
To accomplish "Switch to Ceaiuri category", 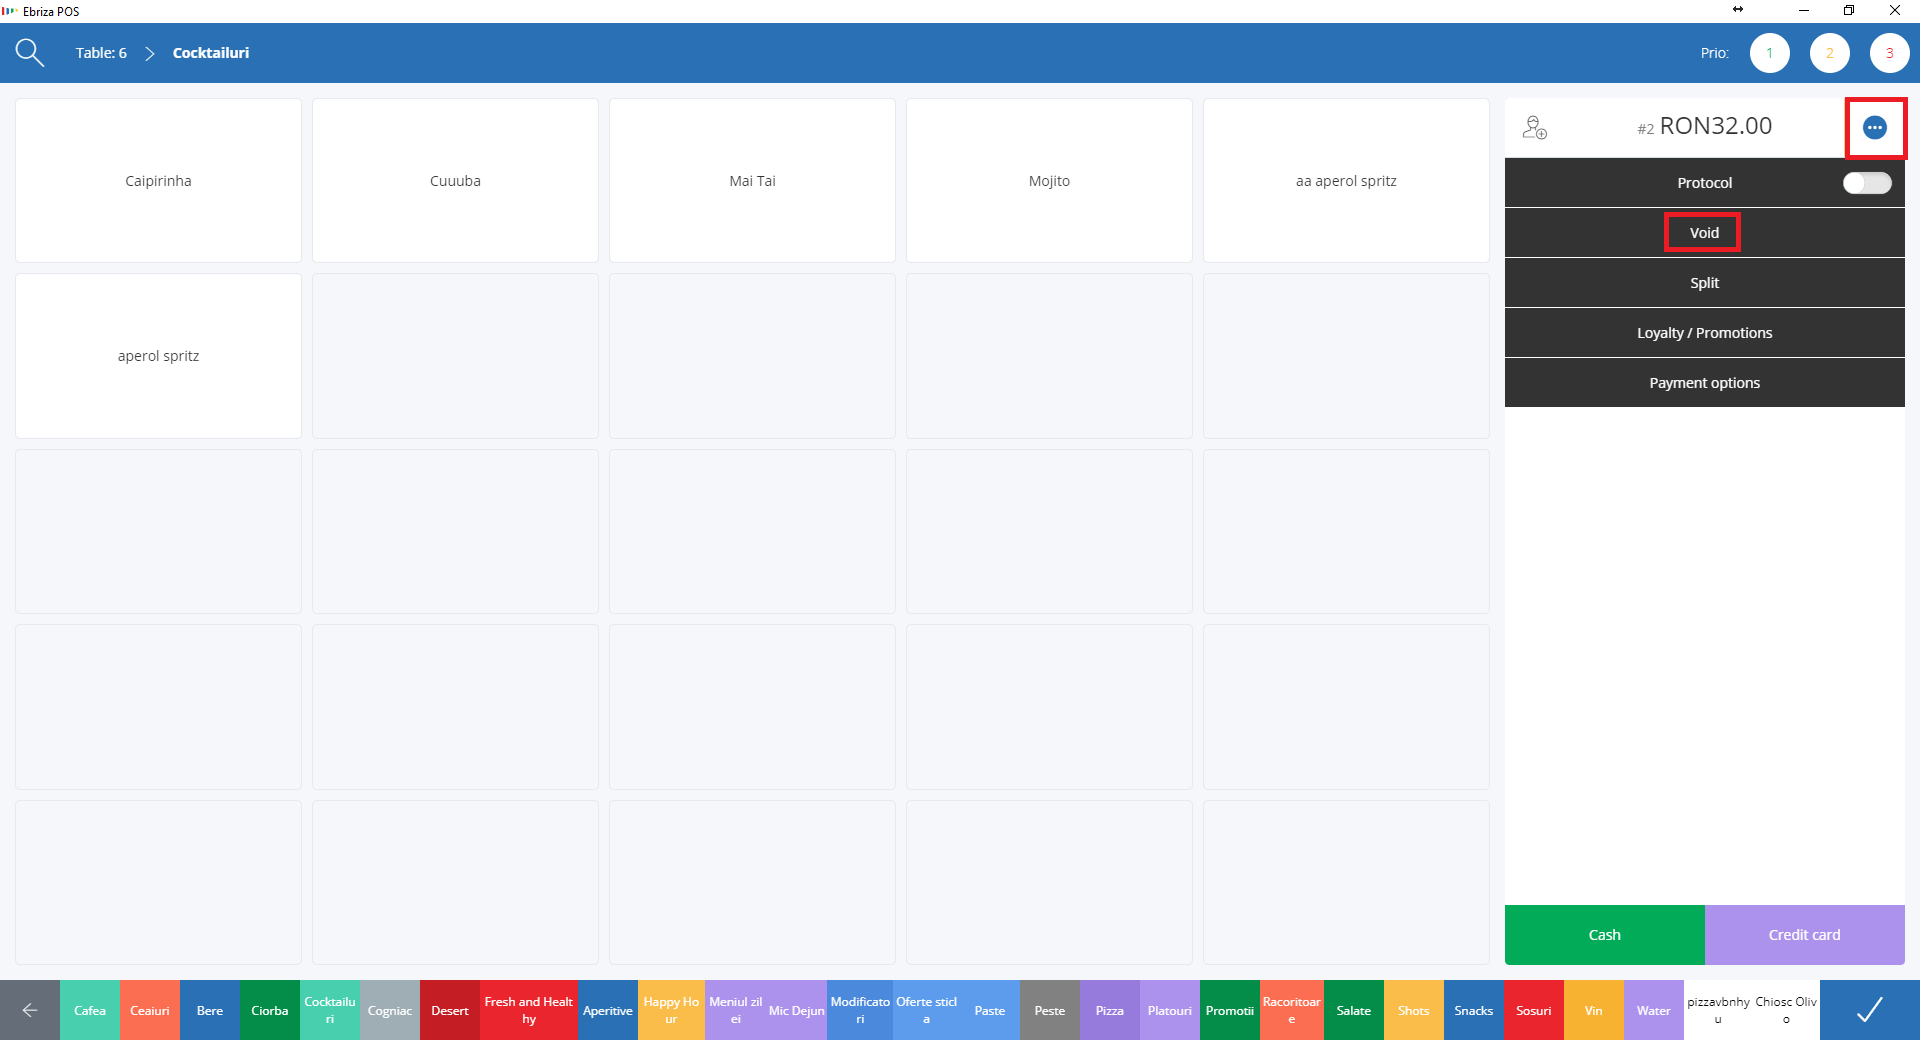I will coord(150,1010).
